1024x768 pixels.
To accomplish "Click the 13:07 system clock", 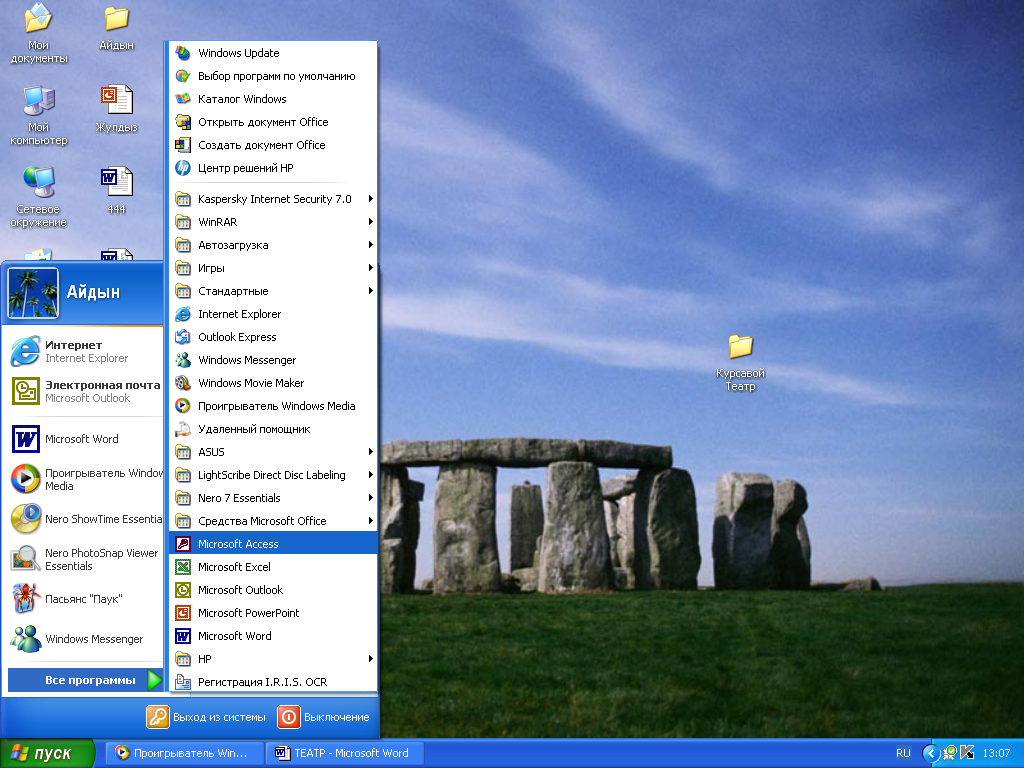I will click(x=996, y=753).
